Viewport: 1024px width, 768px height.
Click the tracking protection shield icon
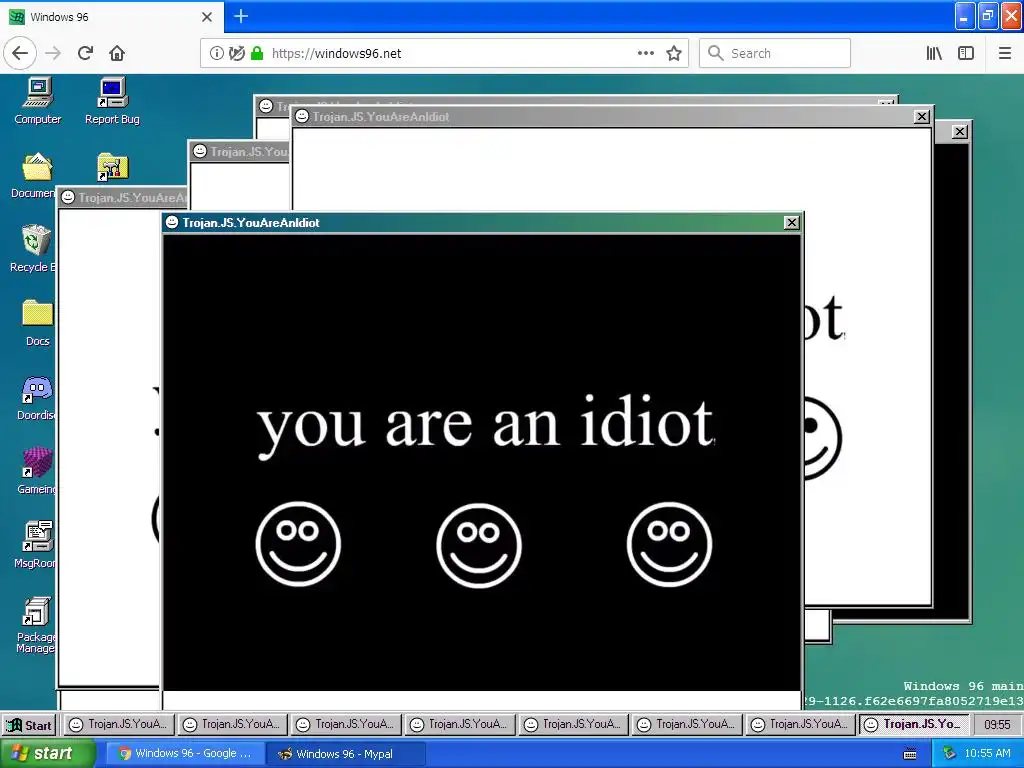237,54
